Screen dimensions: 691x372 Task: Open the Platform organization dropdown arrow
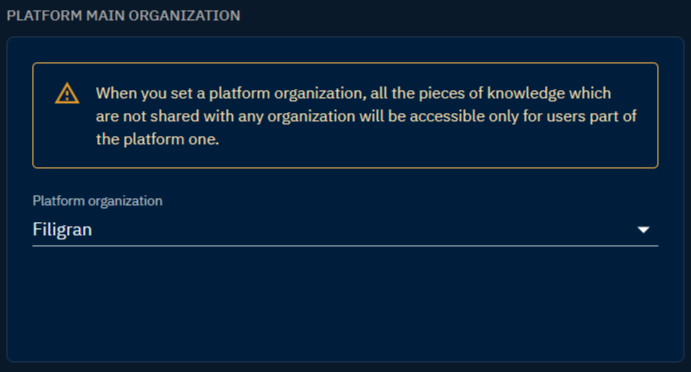point(643,230)
